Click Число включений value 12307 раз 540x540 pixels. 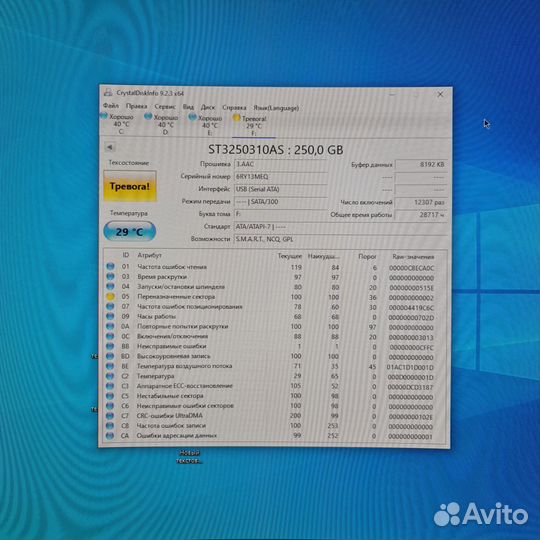coord(421,202)
